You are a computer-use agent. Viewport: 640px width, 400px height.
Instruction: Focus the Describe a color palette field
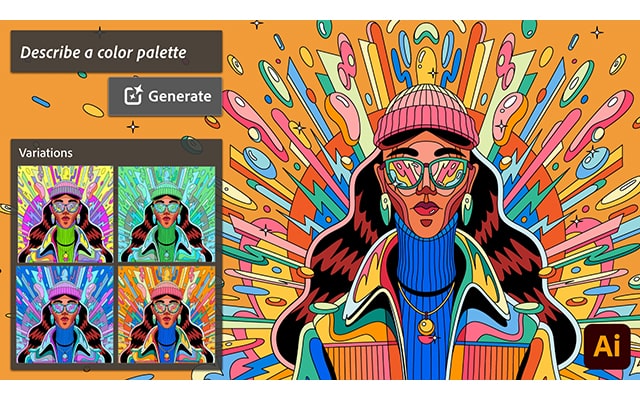click(117, 52)
